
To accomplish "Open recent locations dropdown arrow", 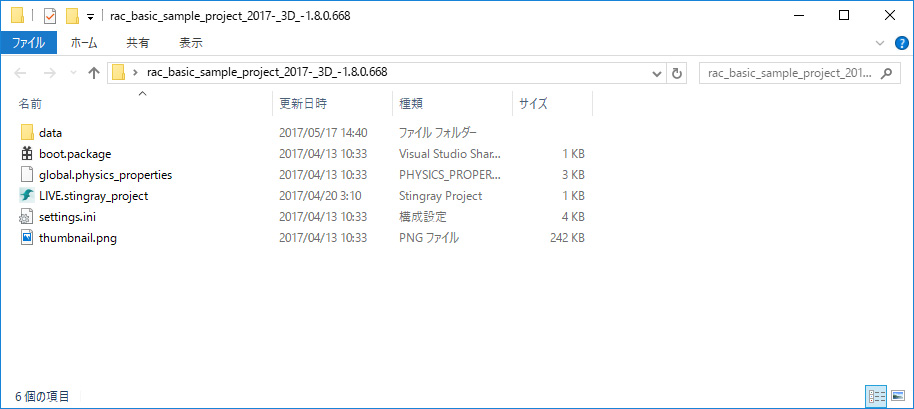I will [x=73, y=73].
